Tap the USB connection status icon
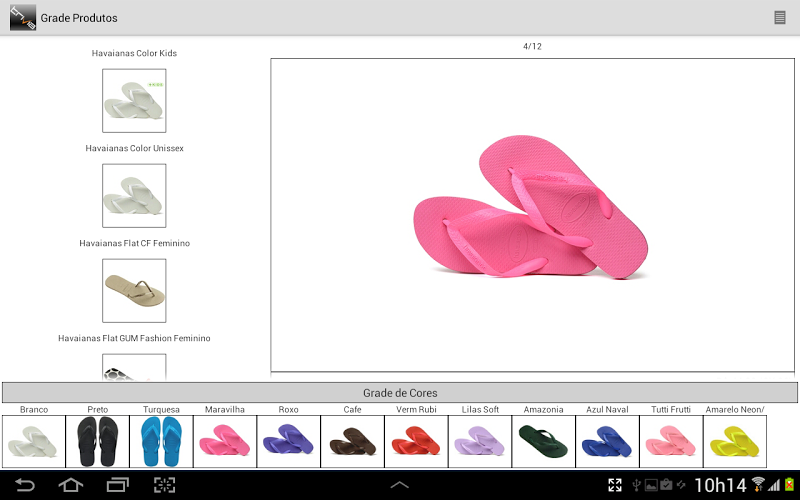The height and width of the screenshot is (500, 800). coord(636,485)
